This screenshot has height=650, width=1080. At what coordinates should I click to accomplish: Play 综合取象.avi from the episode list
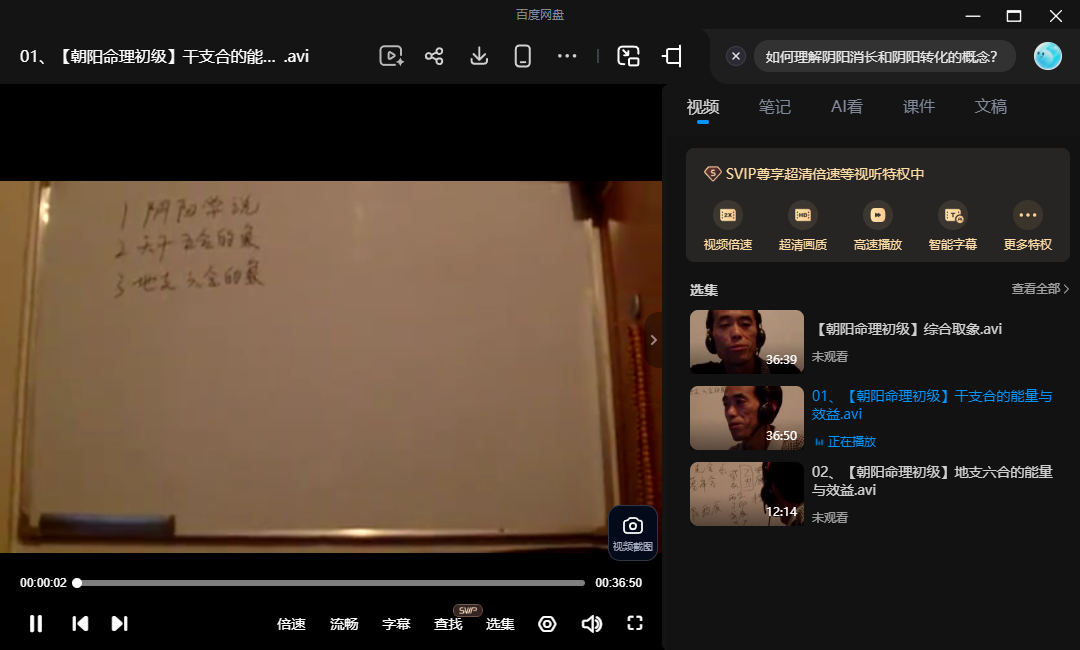pyautogui.click(x=906, y=329)
